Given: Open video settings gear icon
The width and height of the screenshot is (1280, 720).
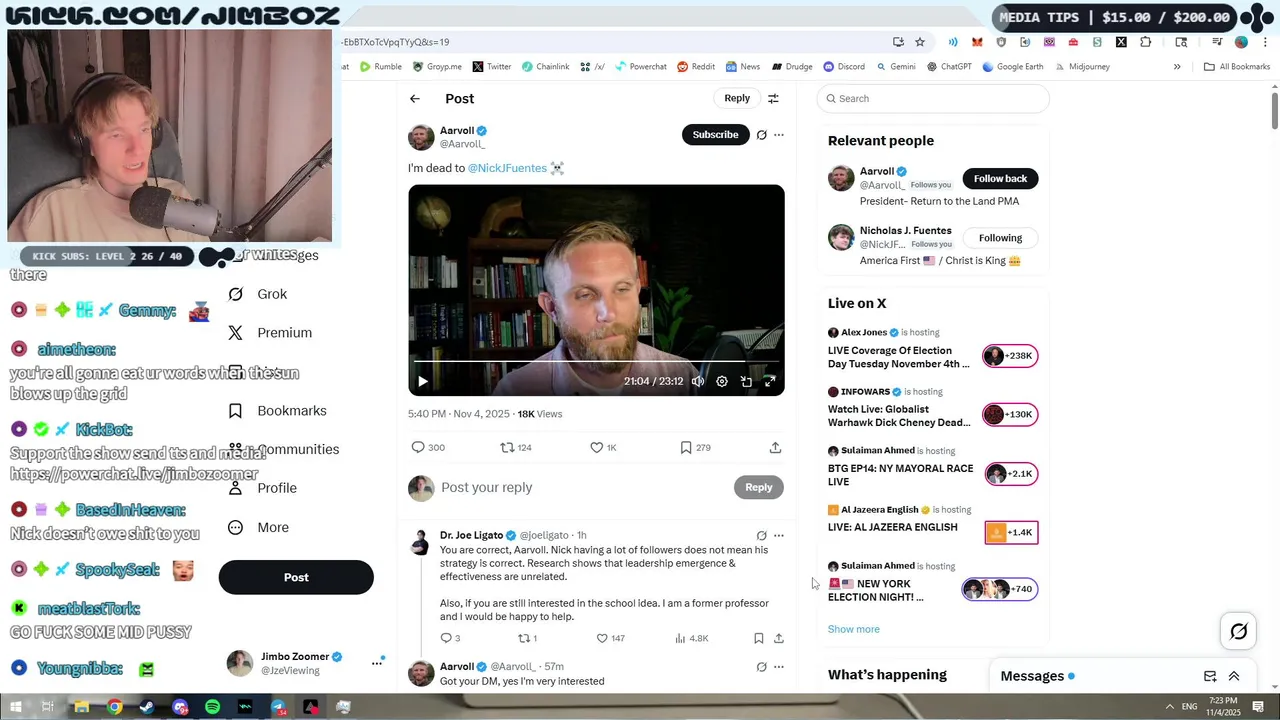Looking at the screenshot, I should [722, 381].
